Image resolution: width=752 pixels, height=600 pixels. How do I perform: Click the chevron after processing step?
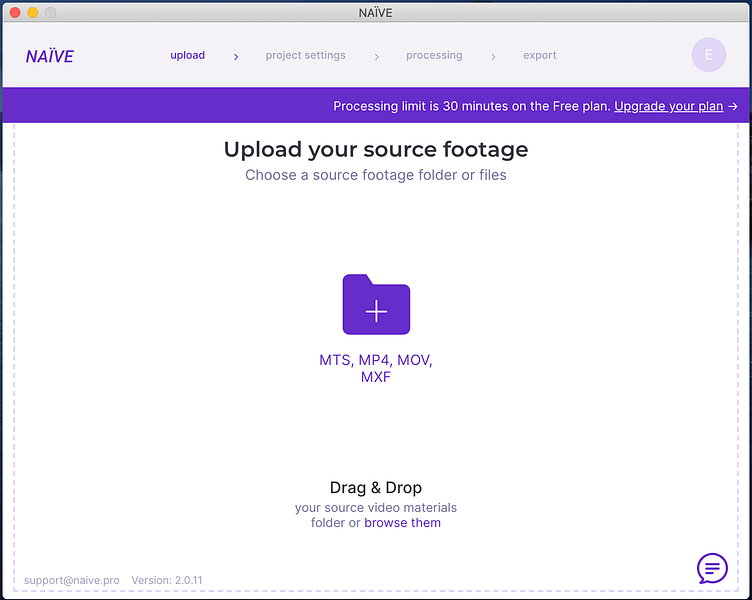pyautogui.click(x=493, y=57)
